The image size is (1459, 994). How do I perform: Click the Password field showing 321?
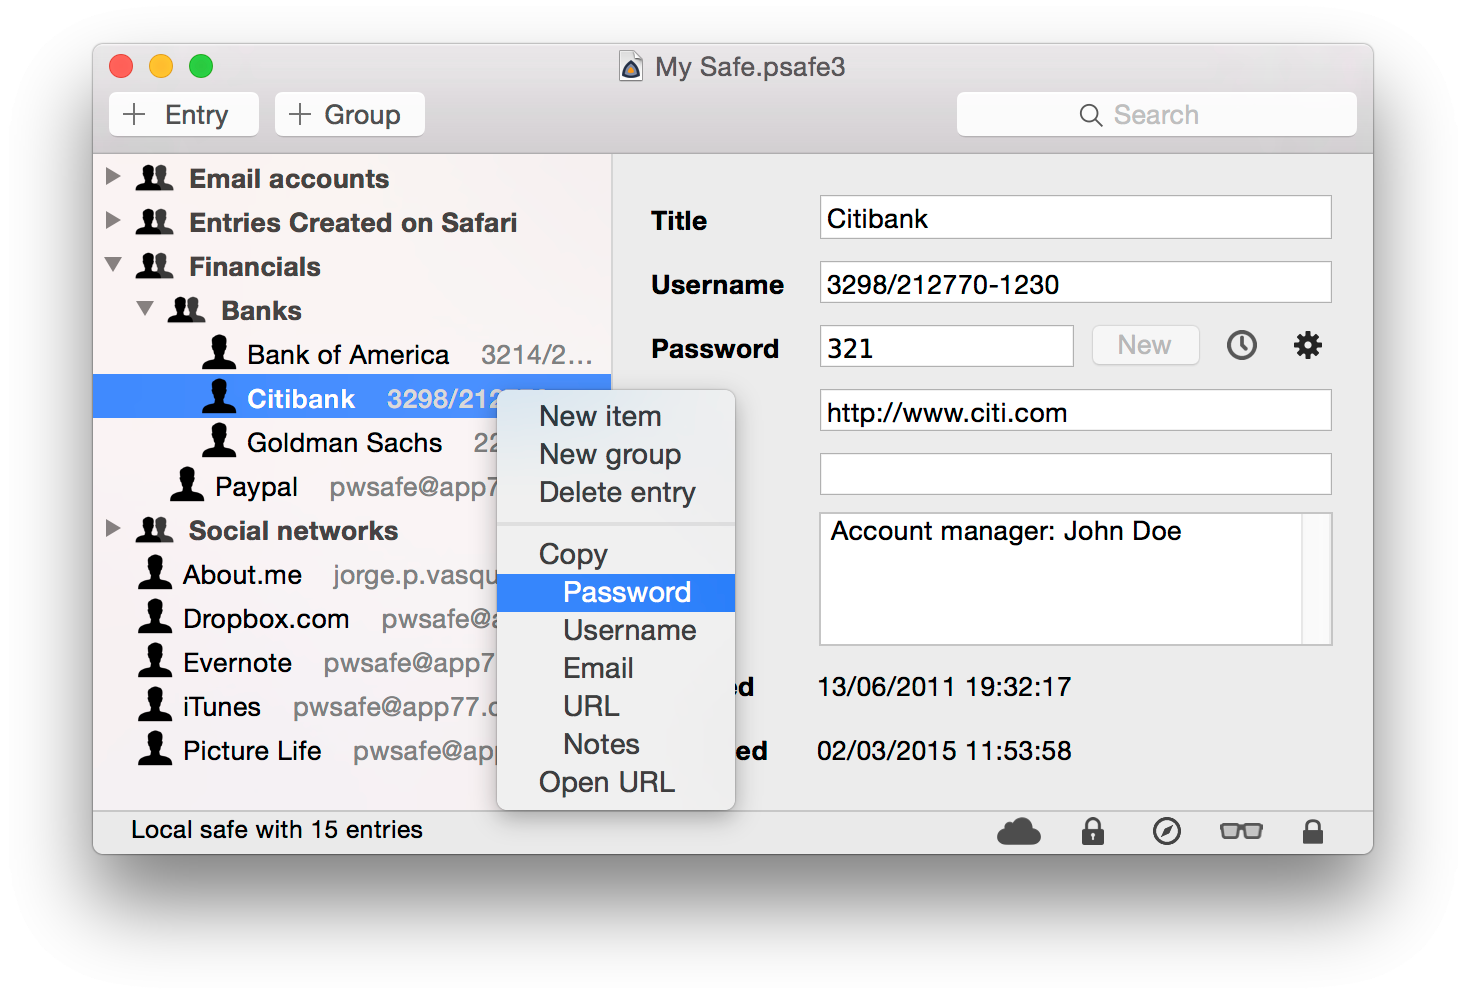(x=947, y=346)
